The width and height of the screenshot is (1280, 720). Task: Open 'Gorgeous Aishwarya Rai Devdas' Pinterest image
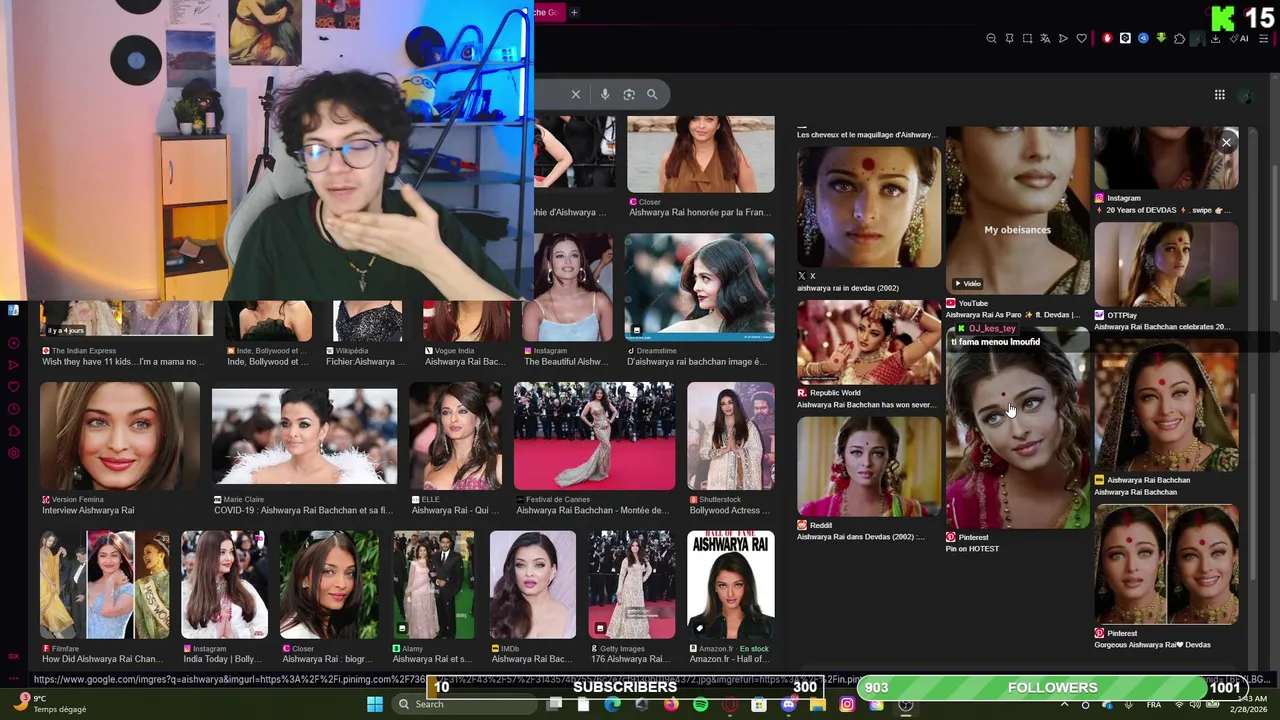pos(1166,565)
